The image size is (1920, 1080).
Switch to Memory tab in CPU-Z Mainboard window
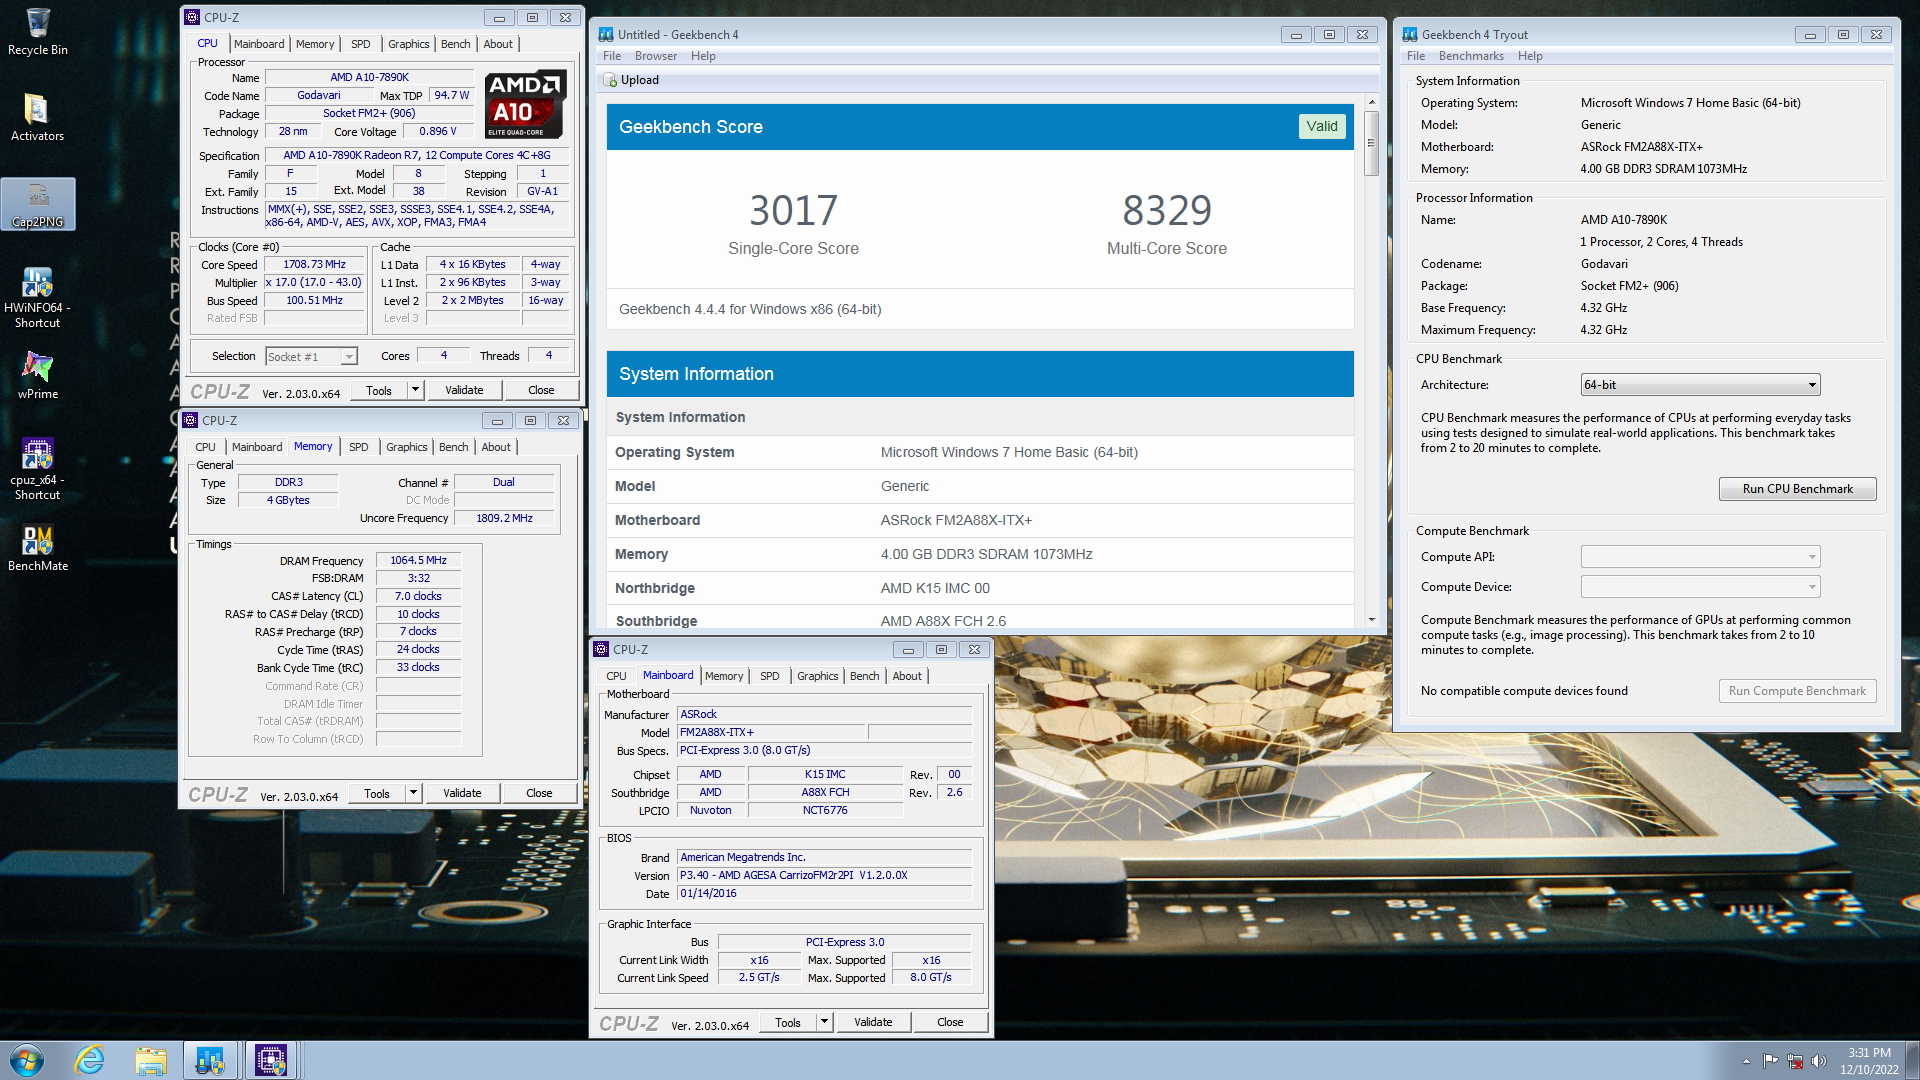tap(724, 676)
